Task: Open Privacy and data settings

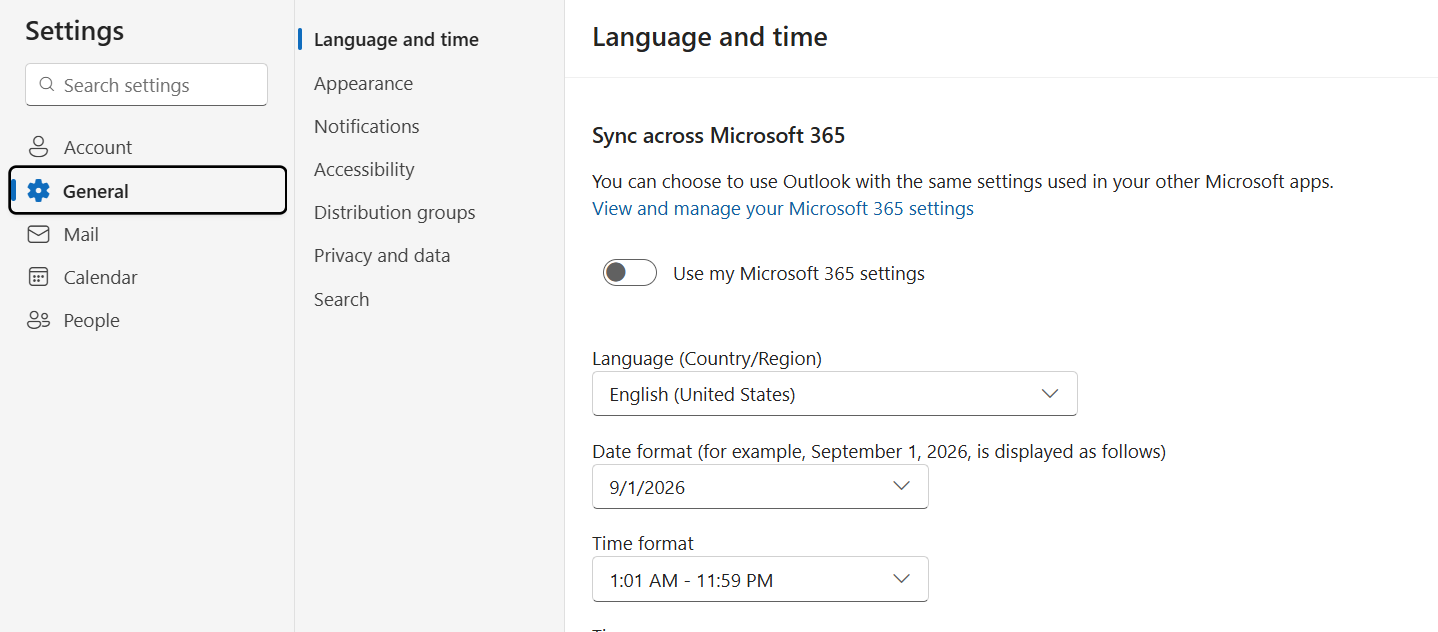Action: (382, 255)
